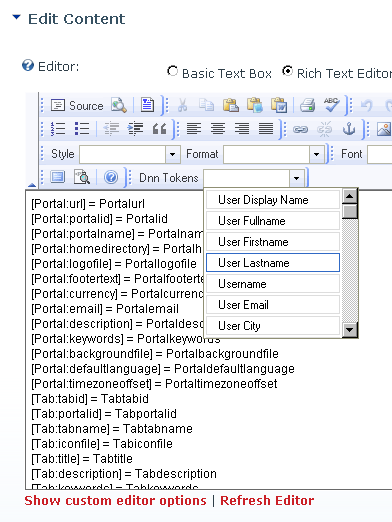Click the Print icon in toolbar
This screenshot has height=522, width=392.
coord(307,106)
